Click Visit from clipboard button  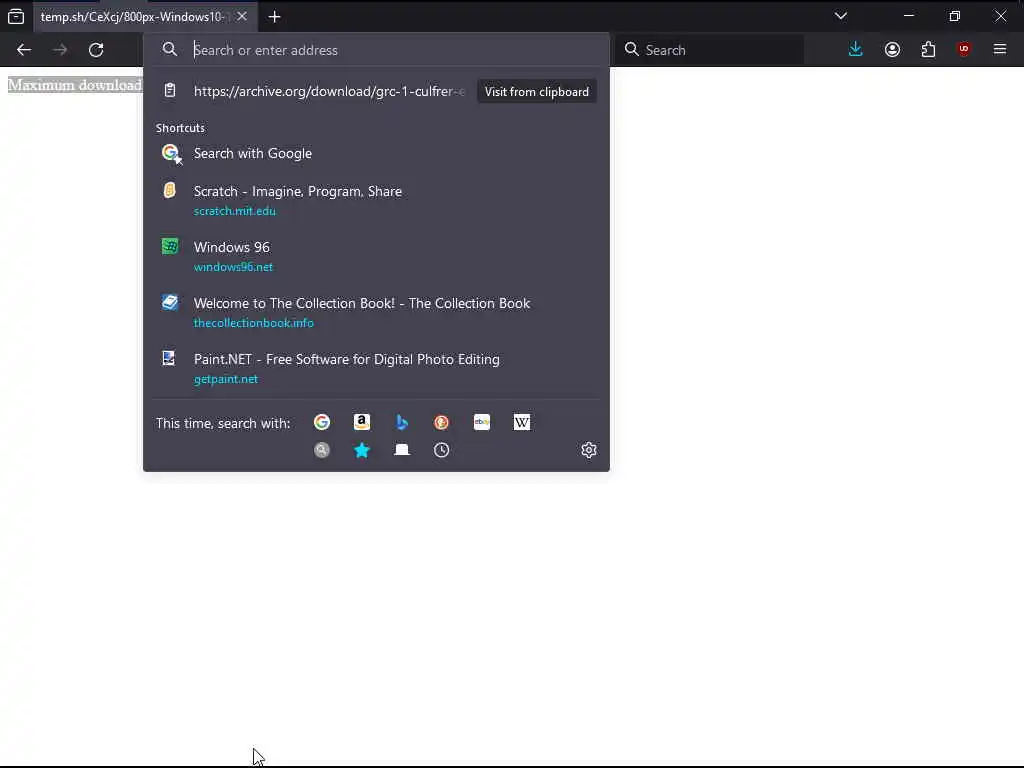(537, 91)
